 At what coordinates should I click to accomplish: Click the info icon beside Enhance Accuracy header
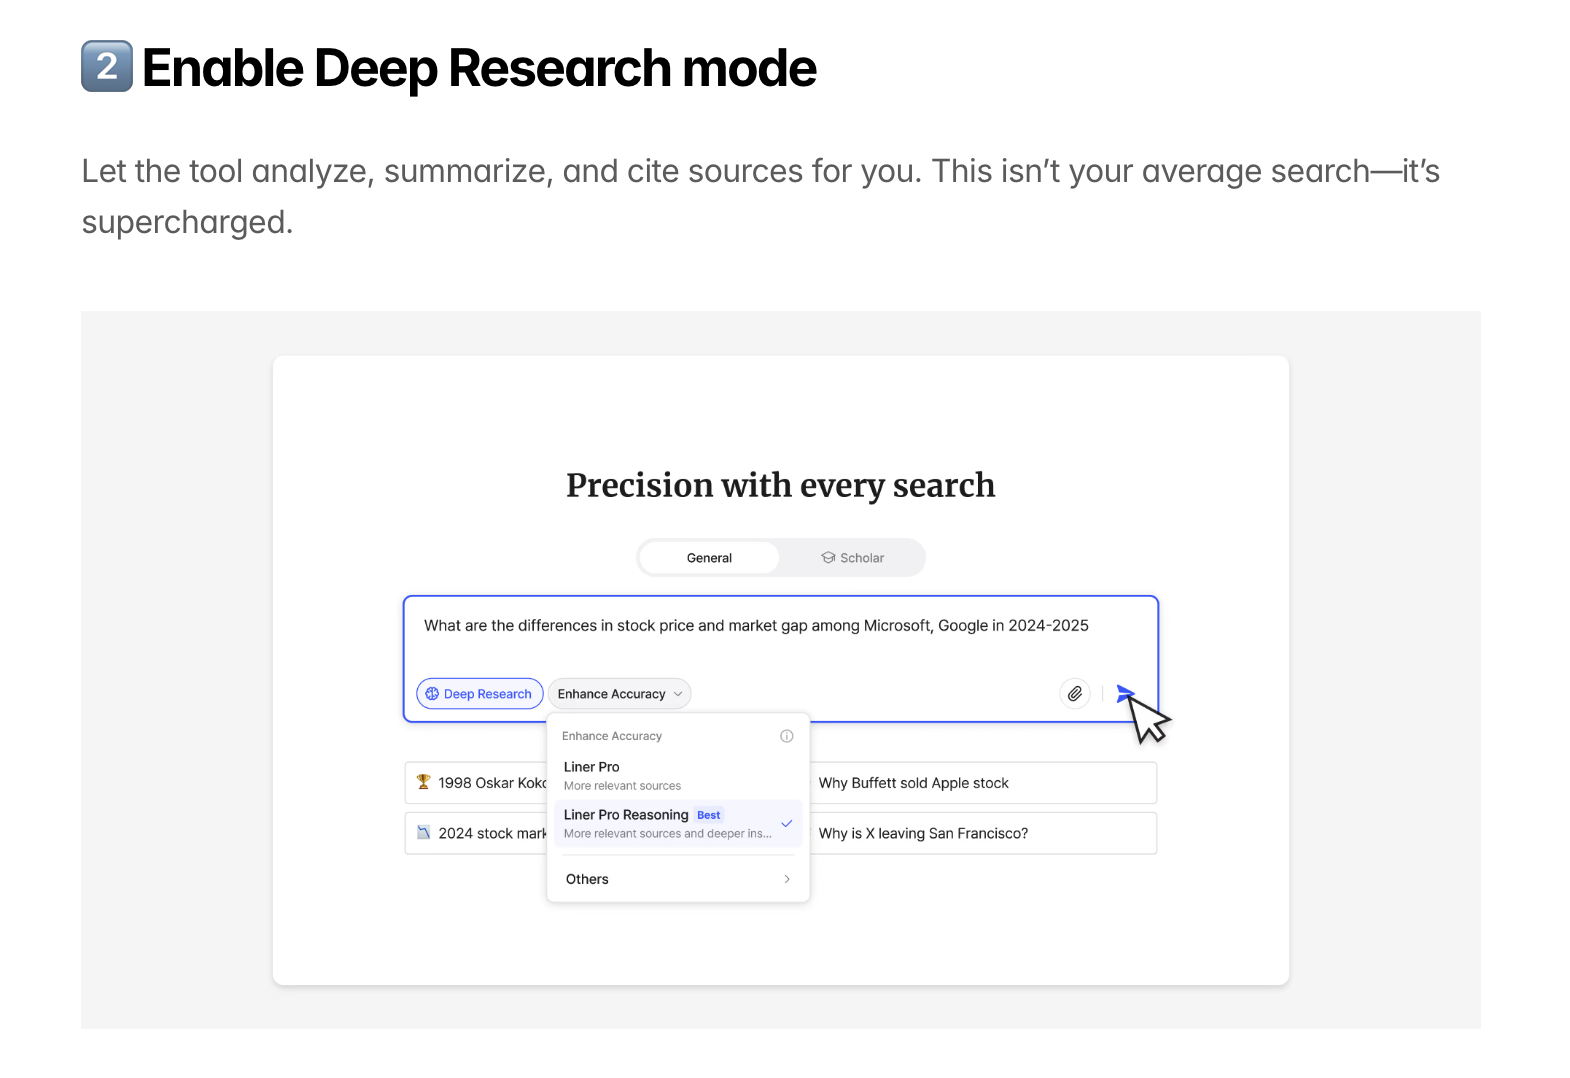pos(787,736)
